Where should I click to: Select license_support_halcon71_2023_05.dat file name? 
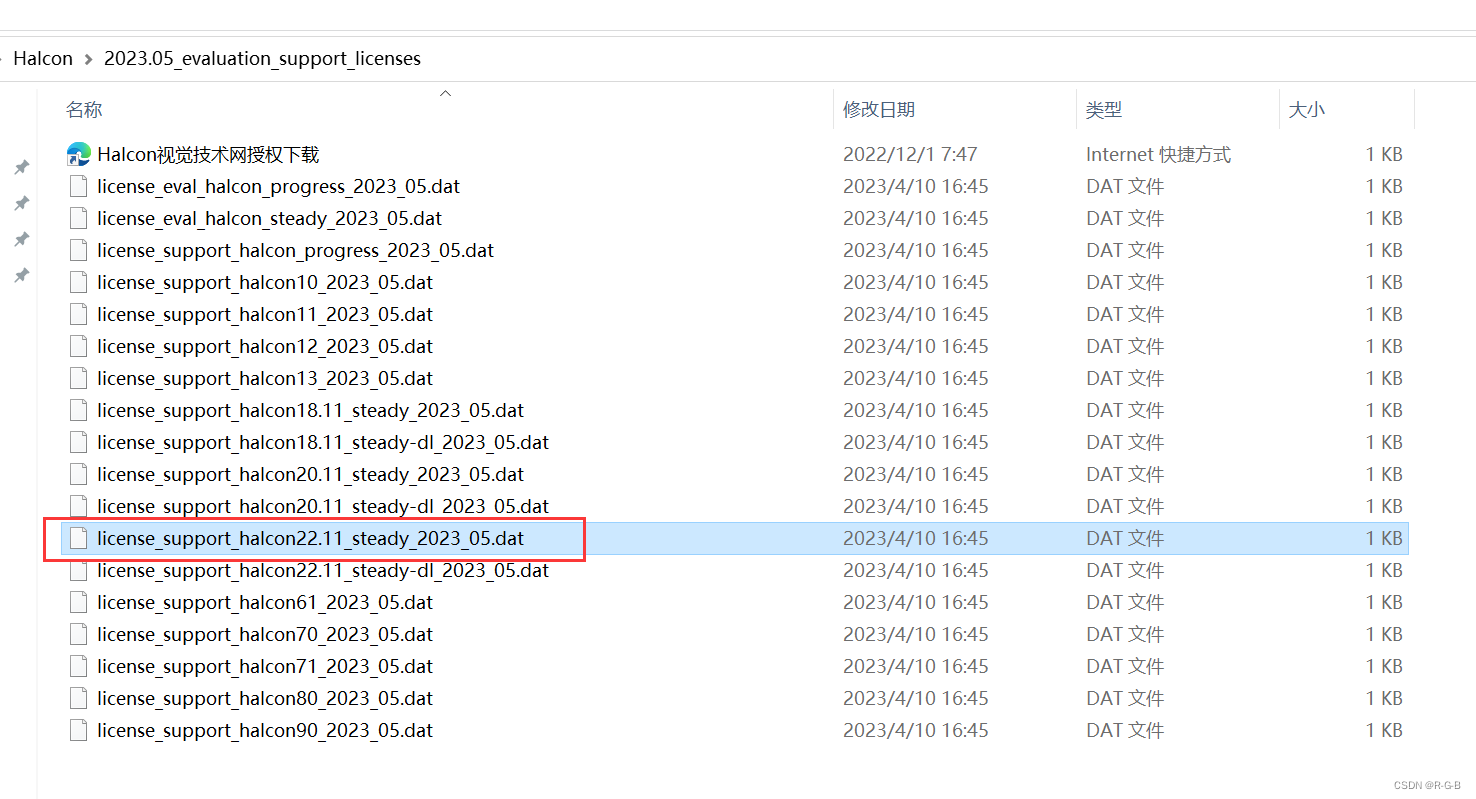[x=265, y=666]
